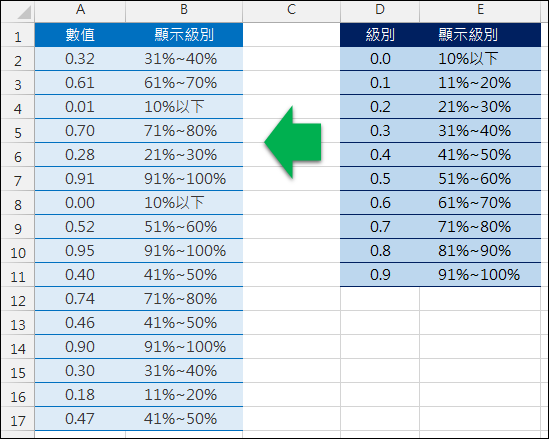549x439 pixels.
Task: Select level cell 0.5 in column D
Action: coord(380,179)
